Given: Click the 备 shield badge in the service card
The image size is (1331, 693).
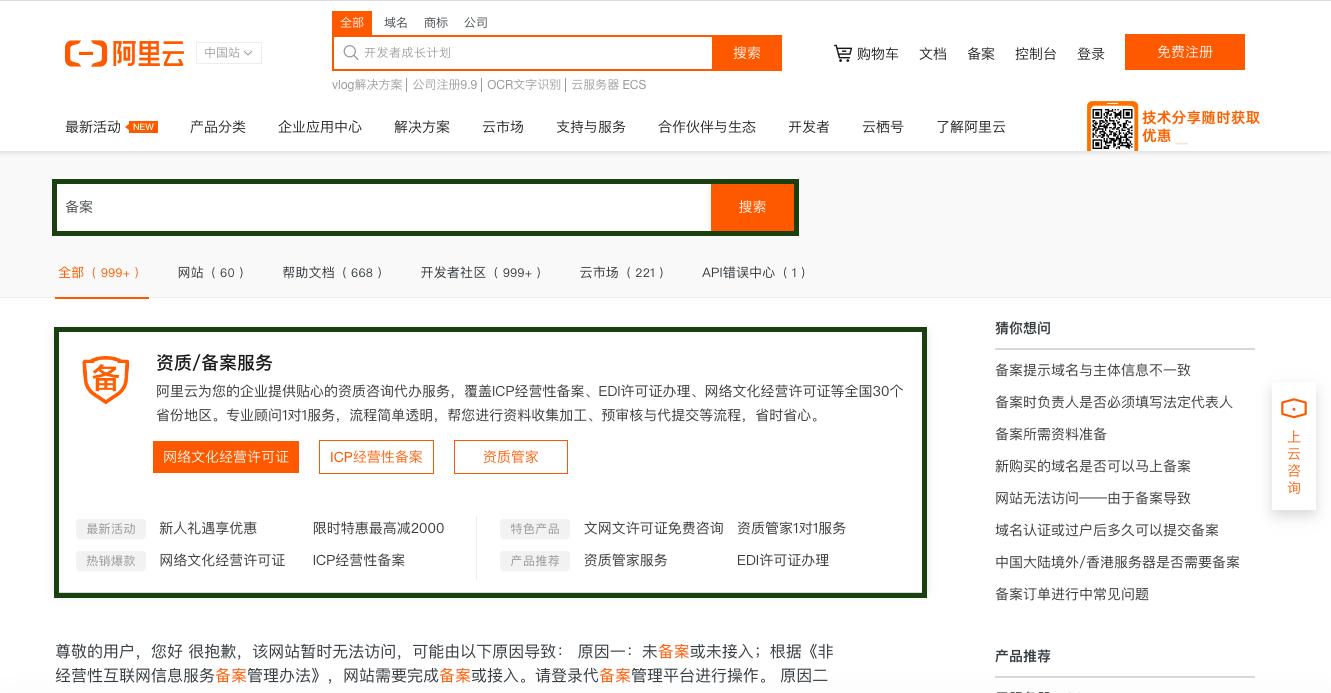Looking at the screenshot, I should pyautogui.click(x=106, y=380).
